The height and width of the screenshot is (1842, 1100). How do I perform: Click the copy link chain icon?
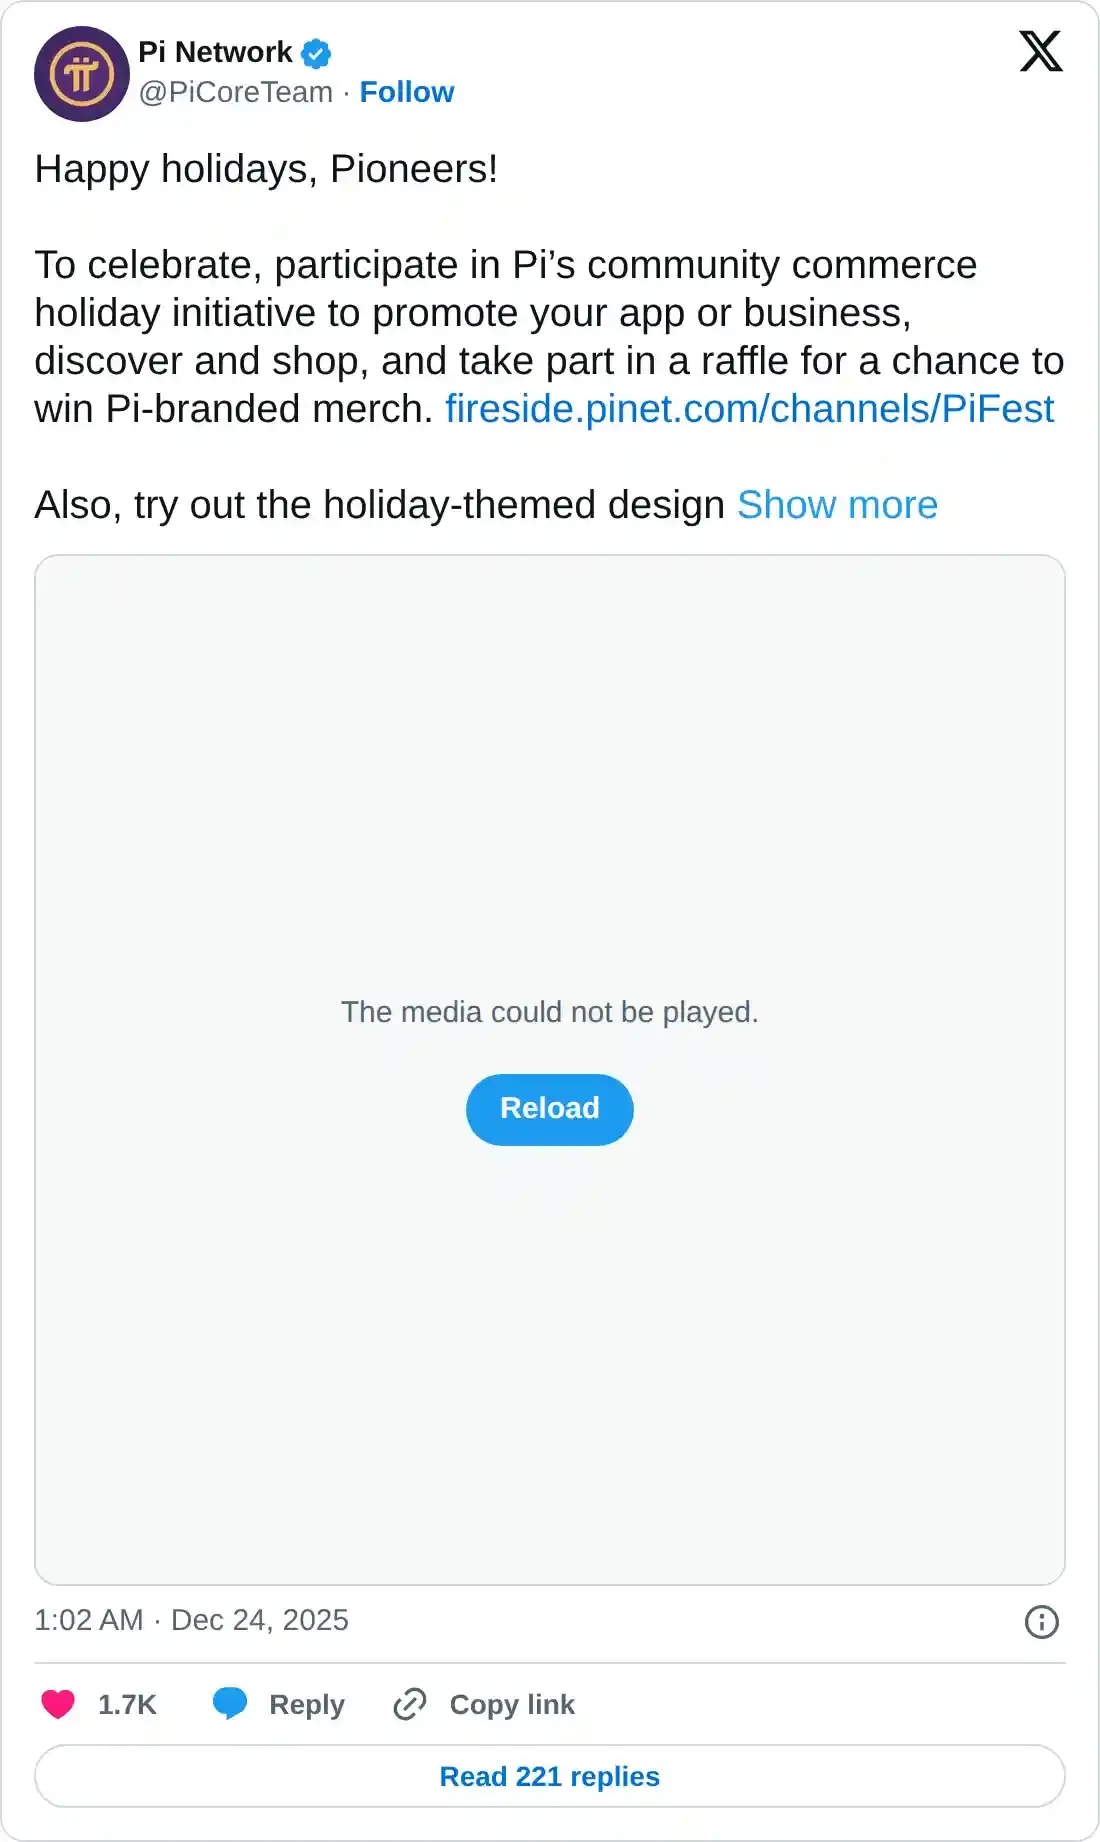click(409, 1704)
